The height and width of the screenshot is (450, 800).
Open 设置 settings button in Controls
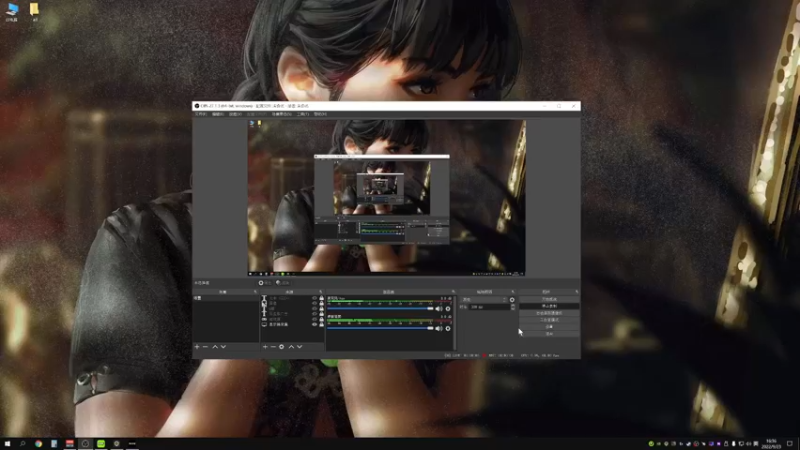549,327
